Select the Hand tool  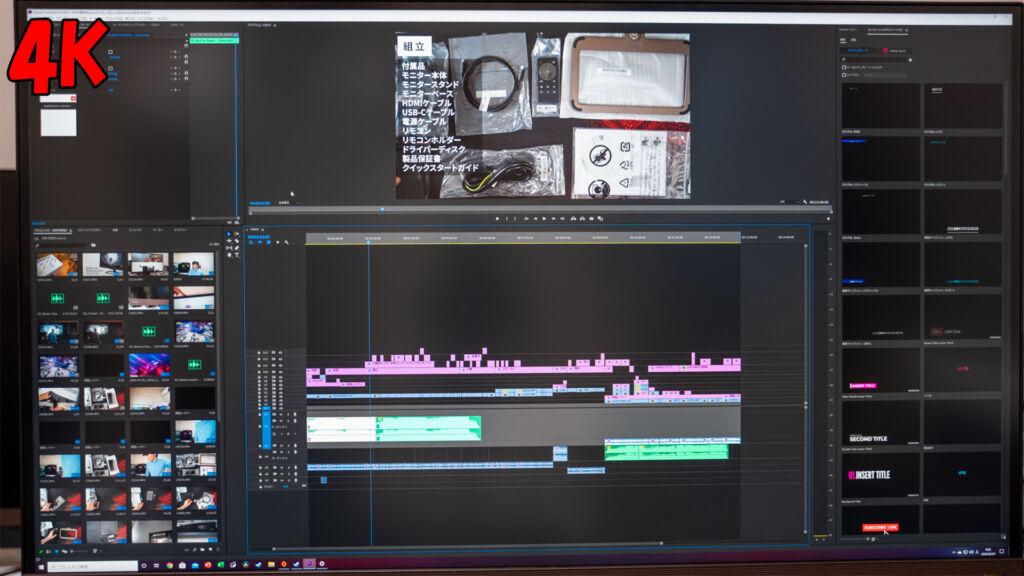[x=229, y=255]
